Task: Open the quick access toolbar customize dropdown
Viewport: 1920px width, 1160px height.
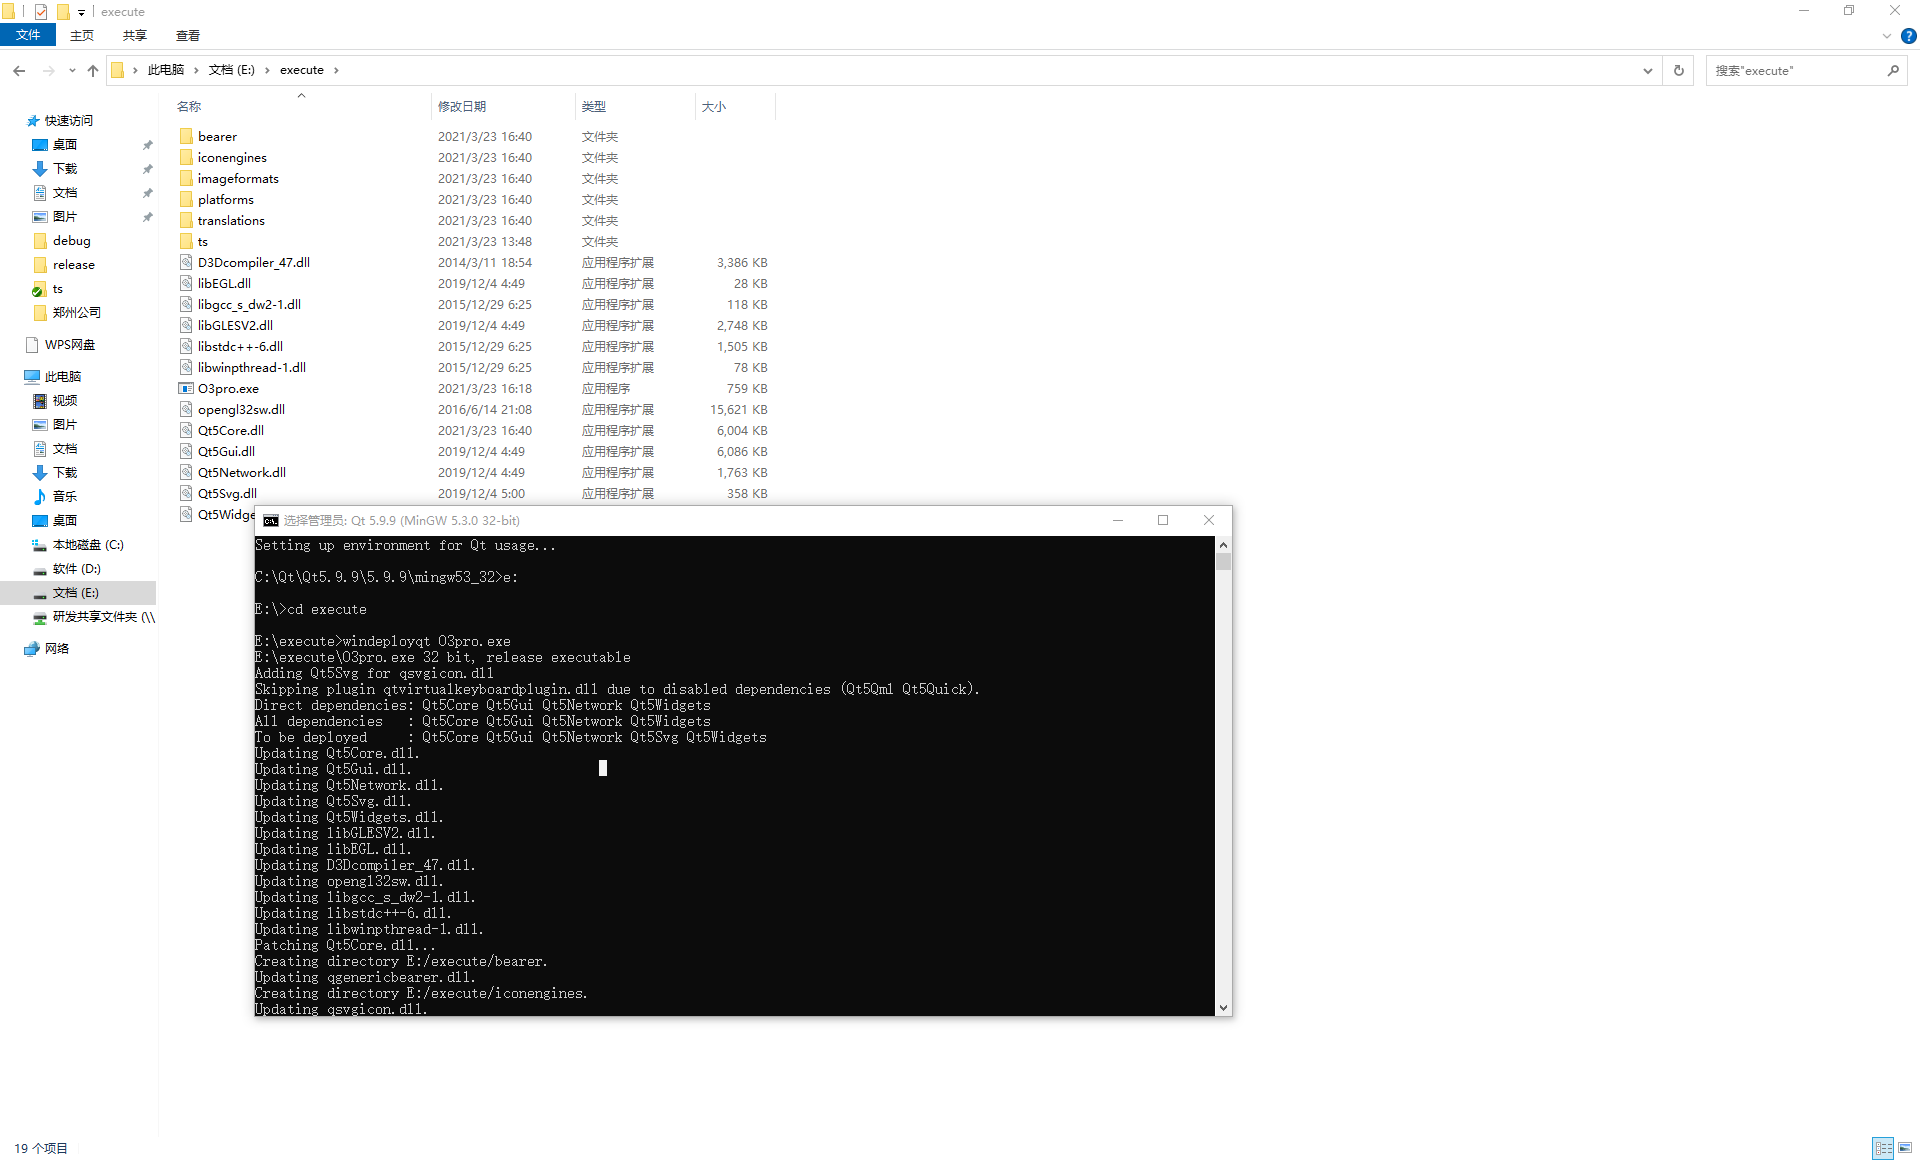Action: click(x=81, y=12)
